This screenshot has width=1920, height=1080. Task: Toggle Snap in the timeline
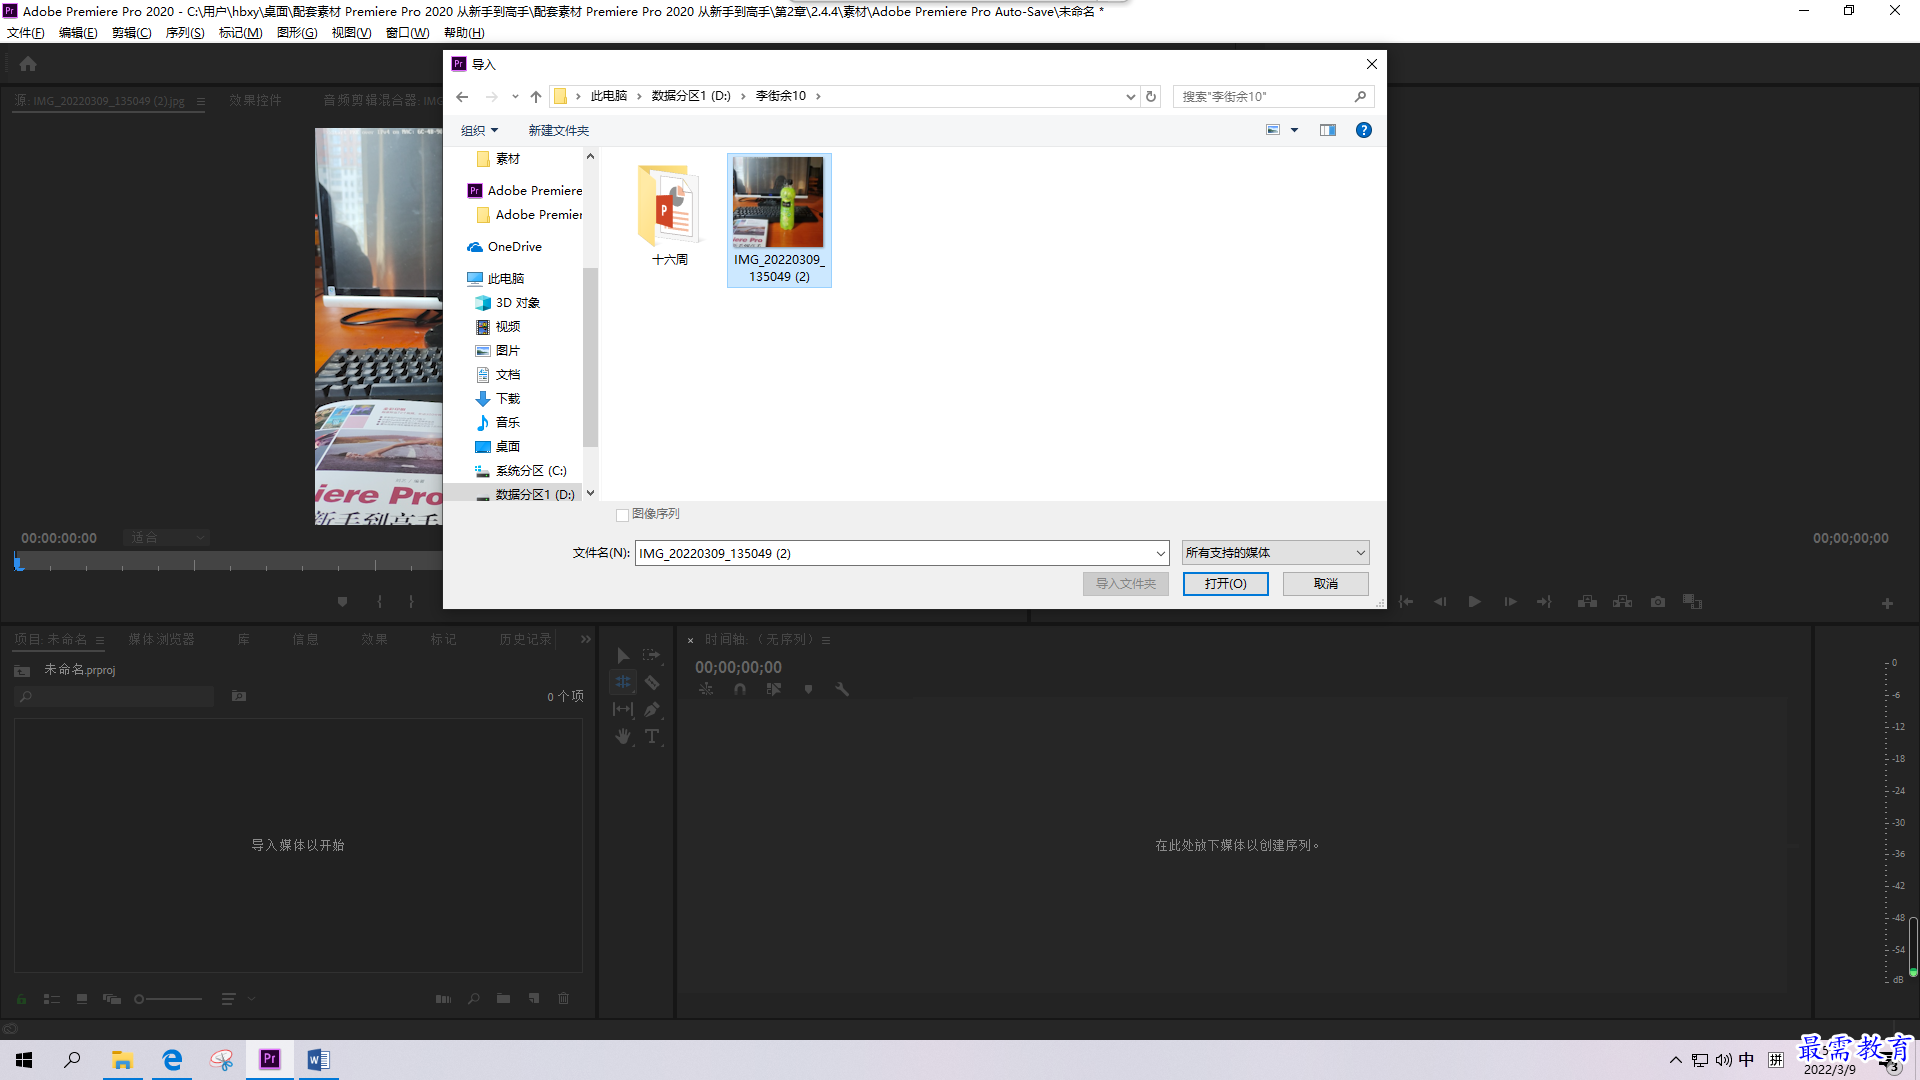pos(740,689)
